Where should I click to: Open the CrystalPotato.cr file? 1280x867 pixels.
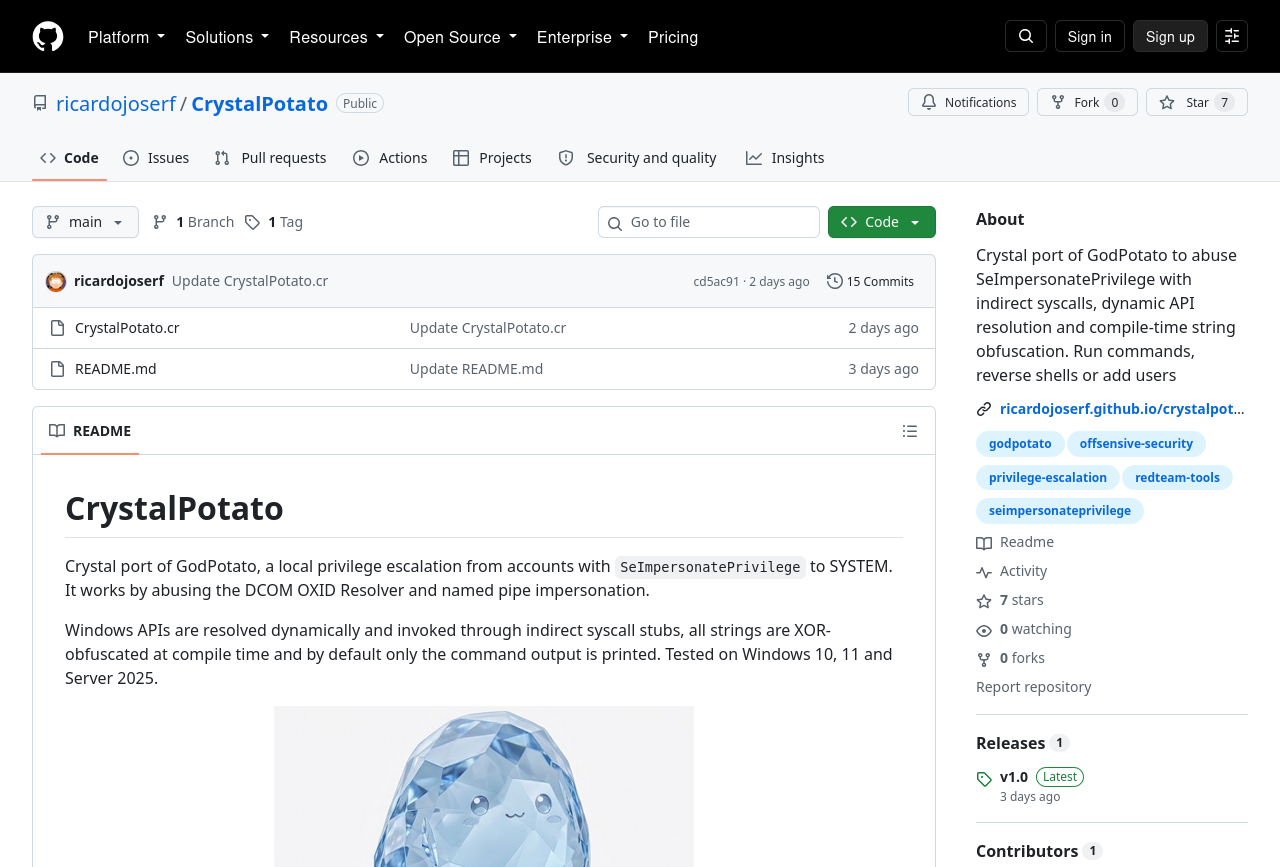coord(127,328)
